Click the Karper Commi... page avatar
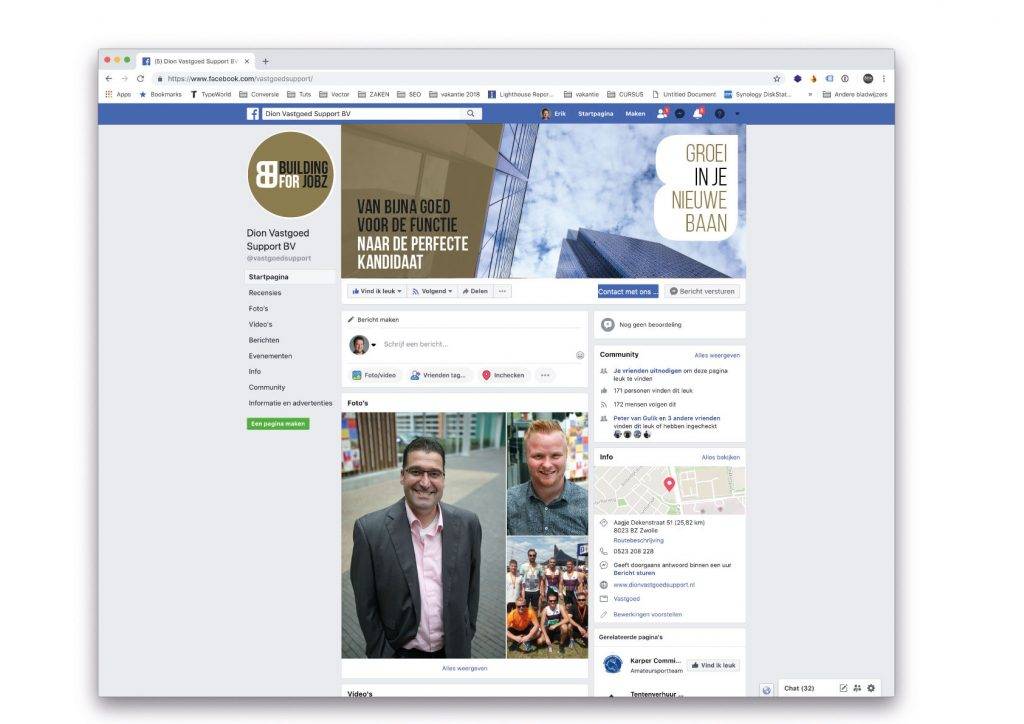This screenshot has height=724, width=1024. 612,665
